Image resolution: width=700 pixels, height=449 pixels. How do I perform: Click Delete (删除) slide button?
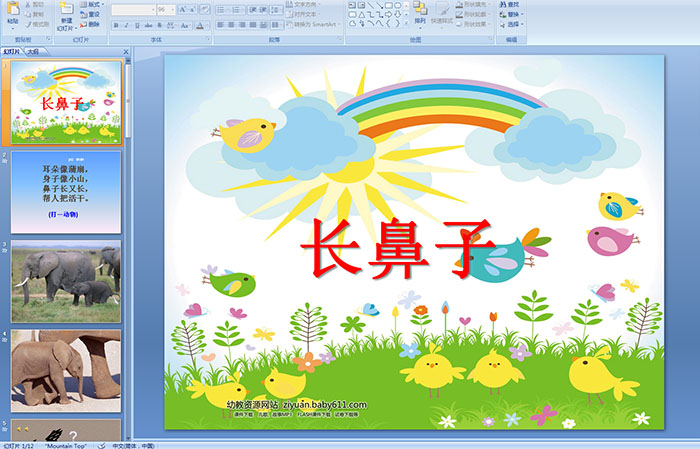pos(90,24)
